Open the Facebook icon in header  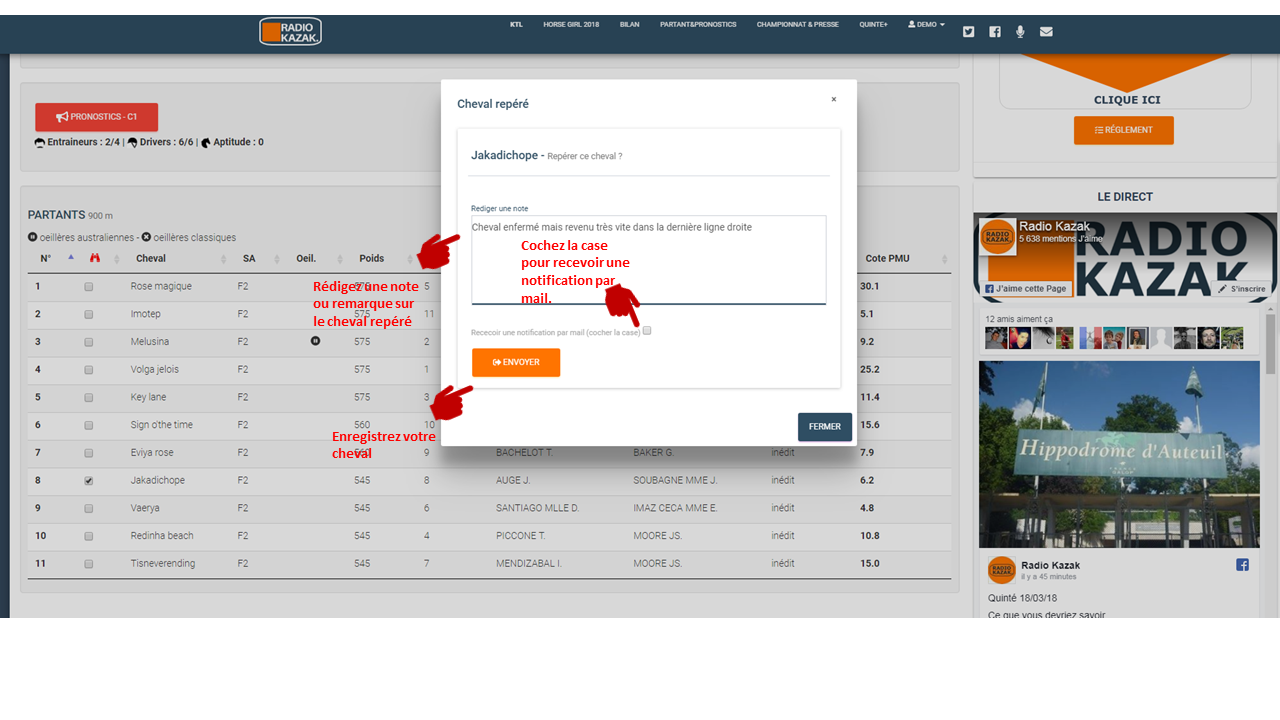click(995, 31)
